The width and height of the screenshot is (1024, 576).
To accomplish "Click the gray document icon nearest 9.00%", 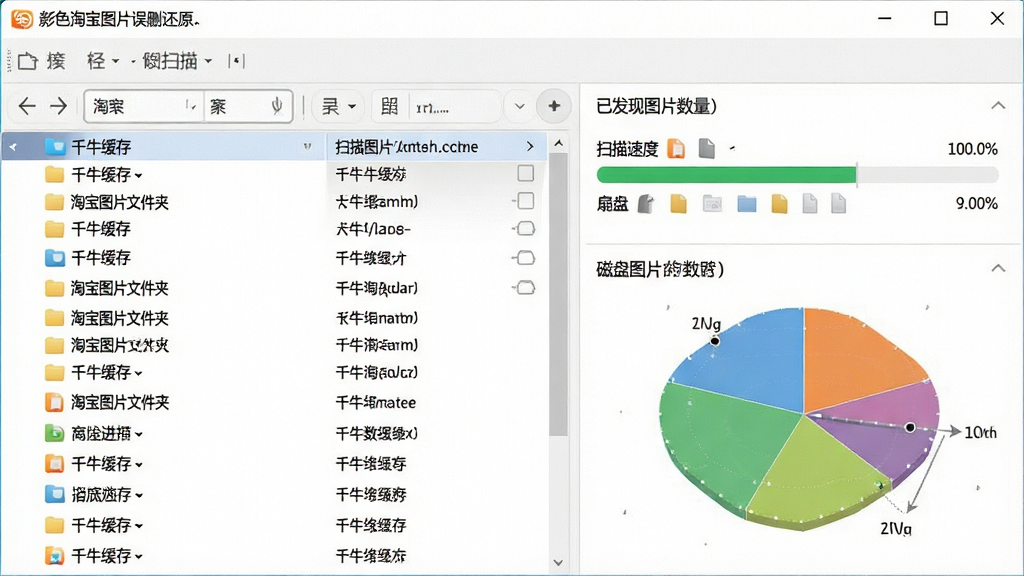I will (839, 204).
